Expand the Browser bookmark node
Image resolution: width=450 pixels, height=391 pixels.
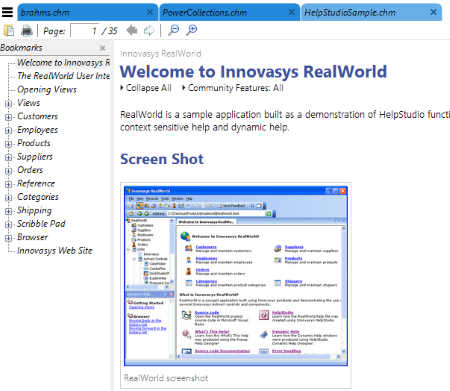coord(8,238)
